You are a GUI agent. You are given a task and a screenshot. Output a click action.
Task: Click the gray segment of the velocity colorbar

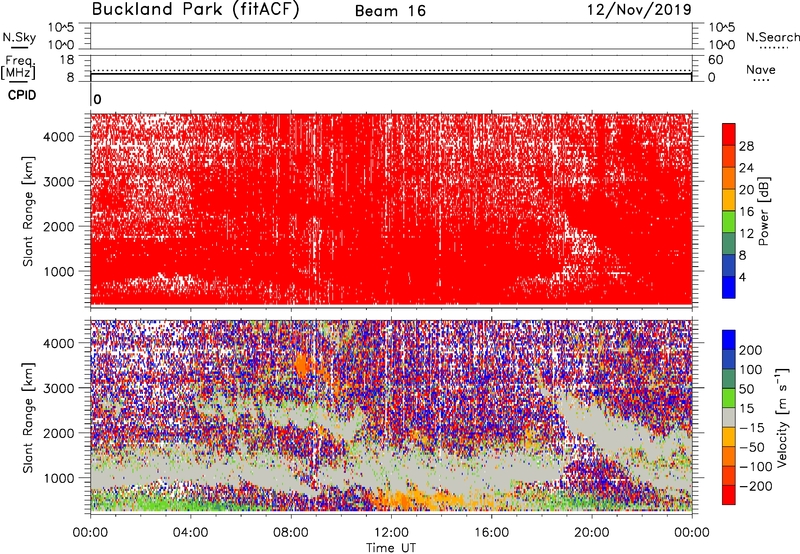729,418
